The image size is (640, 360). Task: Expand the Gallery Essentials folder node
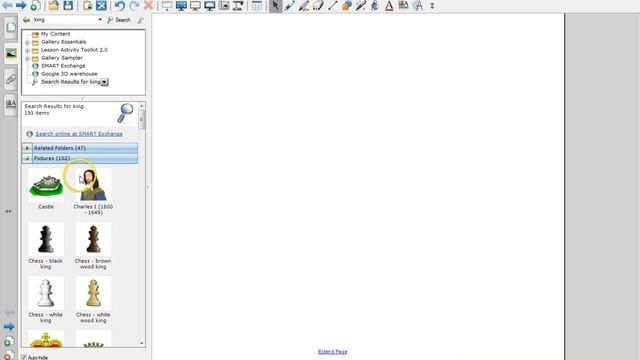pos(27,42)
